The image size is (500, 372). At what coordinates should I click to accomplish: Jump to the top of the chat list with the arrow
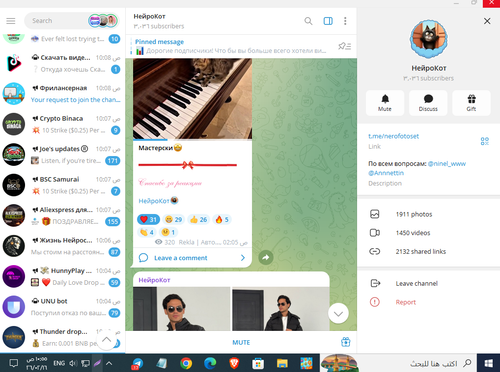(106, 340)
